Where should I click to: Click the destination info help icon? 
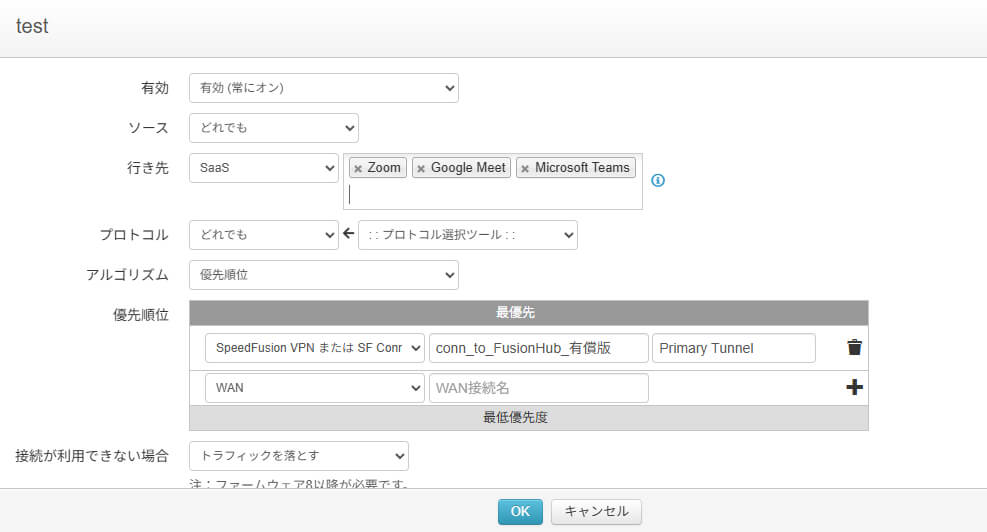(x=658, y=181)
